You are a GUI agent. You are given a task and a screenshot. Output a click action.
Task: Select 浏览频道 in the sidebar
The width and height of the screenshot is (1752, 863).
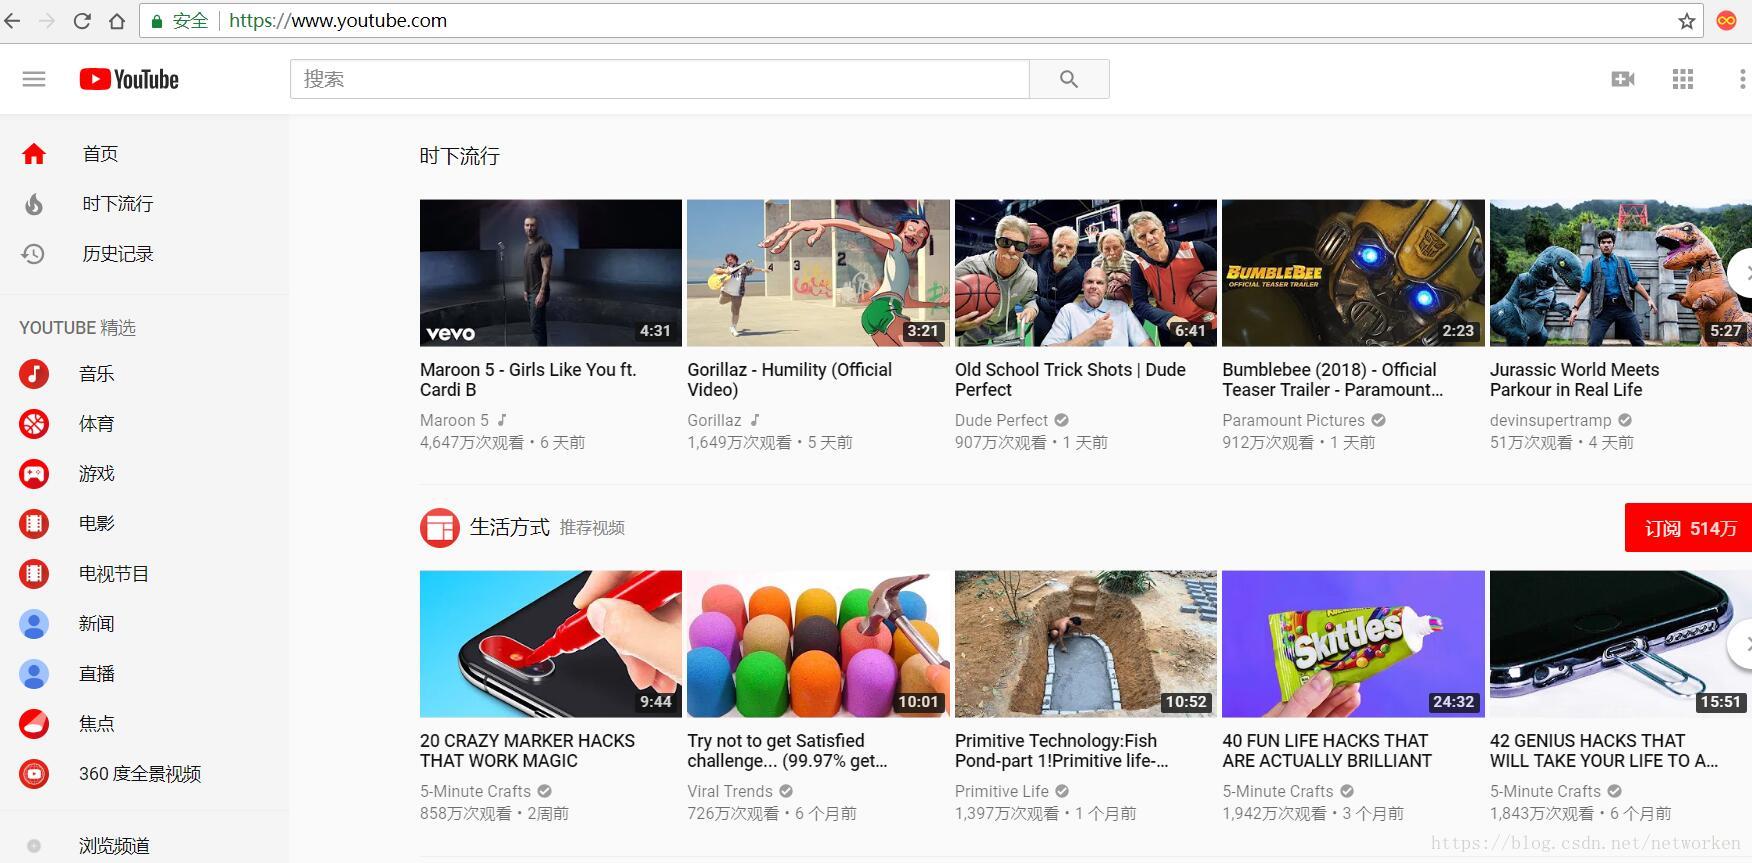[114, 846]
